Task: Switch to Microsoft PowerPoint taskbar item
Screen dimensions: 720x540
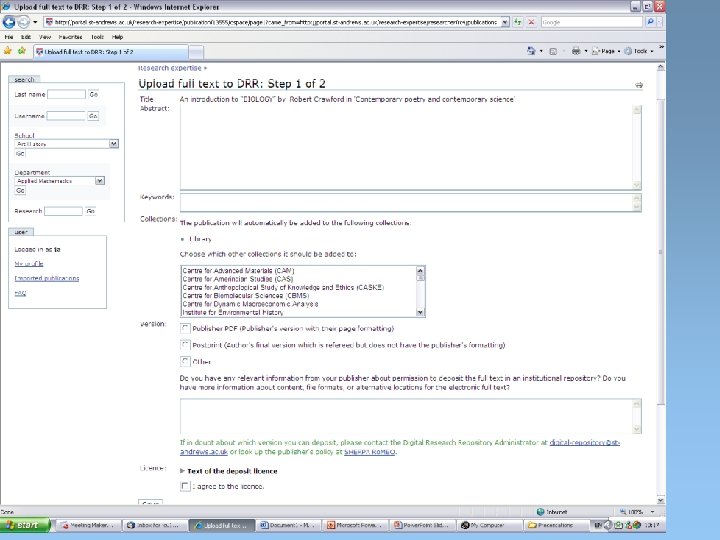Action: pyautogui.click(x=355, y=525)
